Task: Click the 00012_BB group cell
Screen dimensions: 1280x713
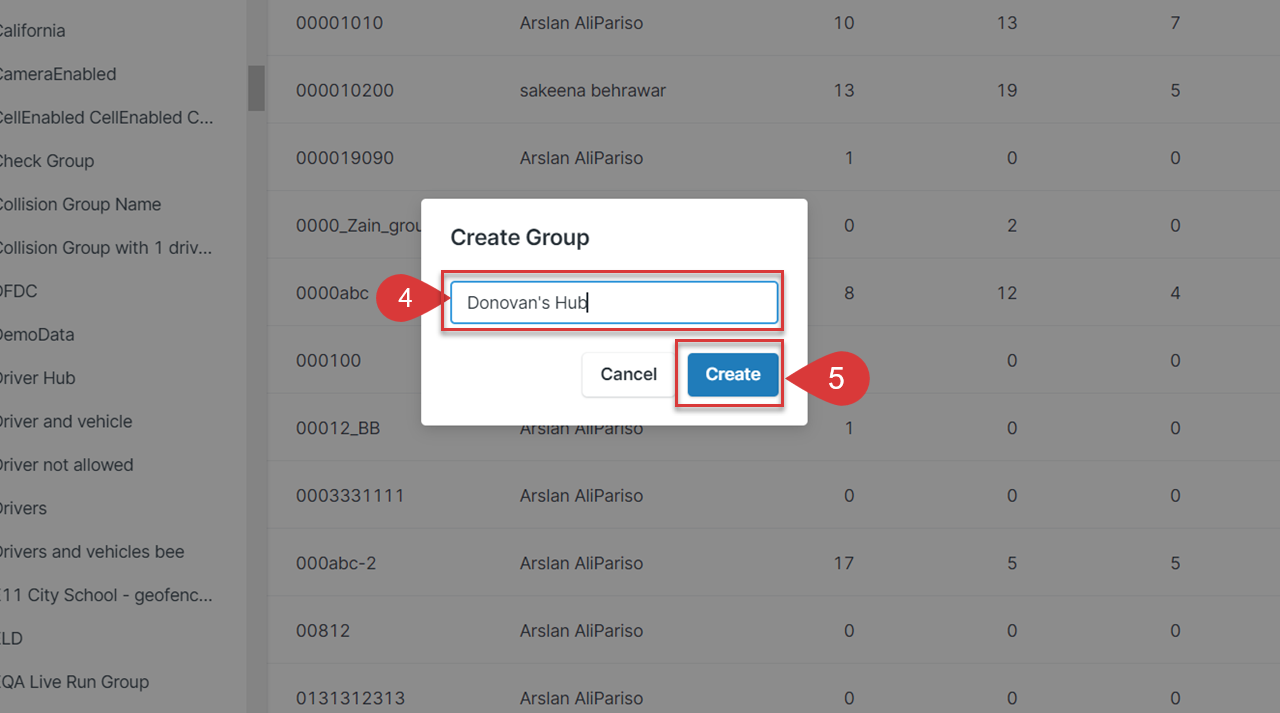Action: pos(338,428)
